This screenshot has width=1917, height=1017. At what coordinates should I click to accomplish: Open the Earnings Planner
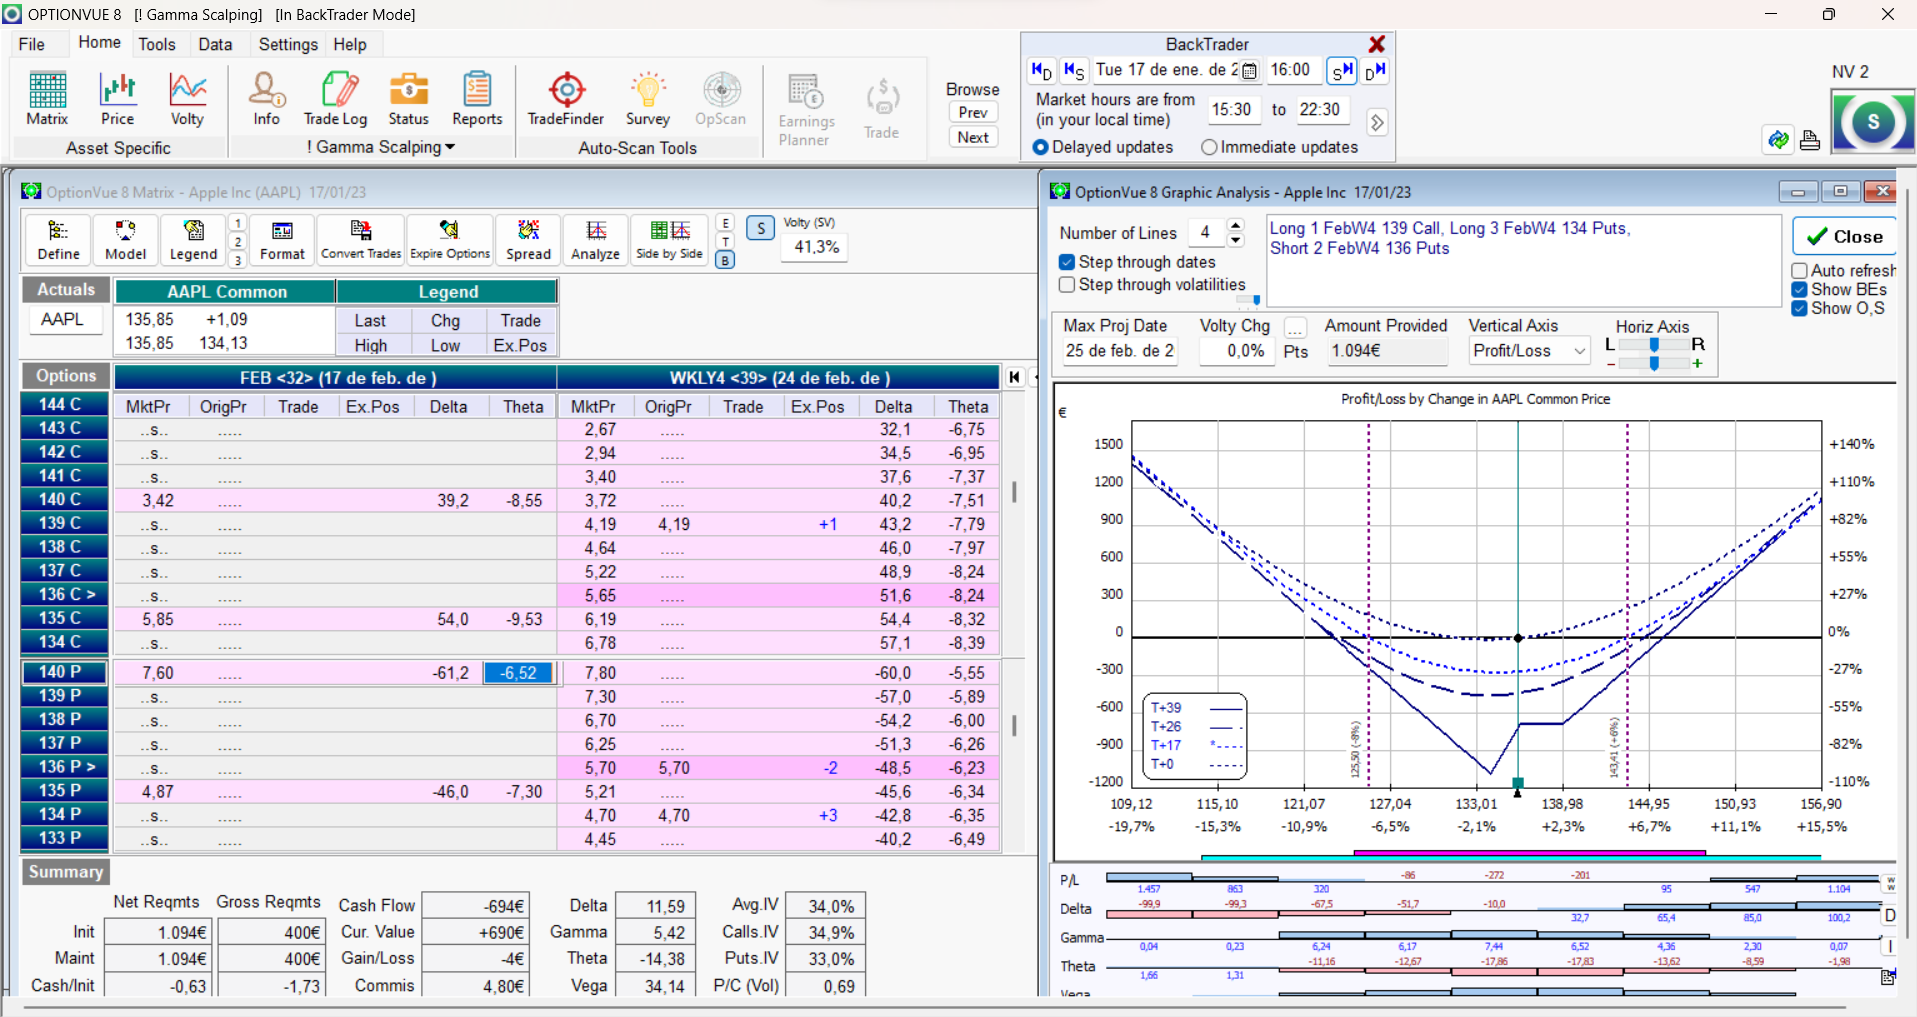(806, 110)
